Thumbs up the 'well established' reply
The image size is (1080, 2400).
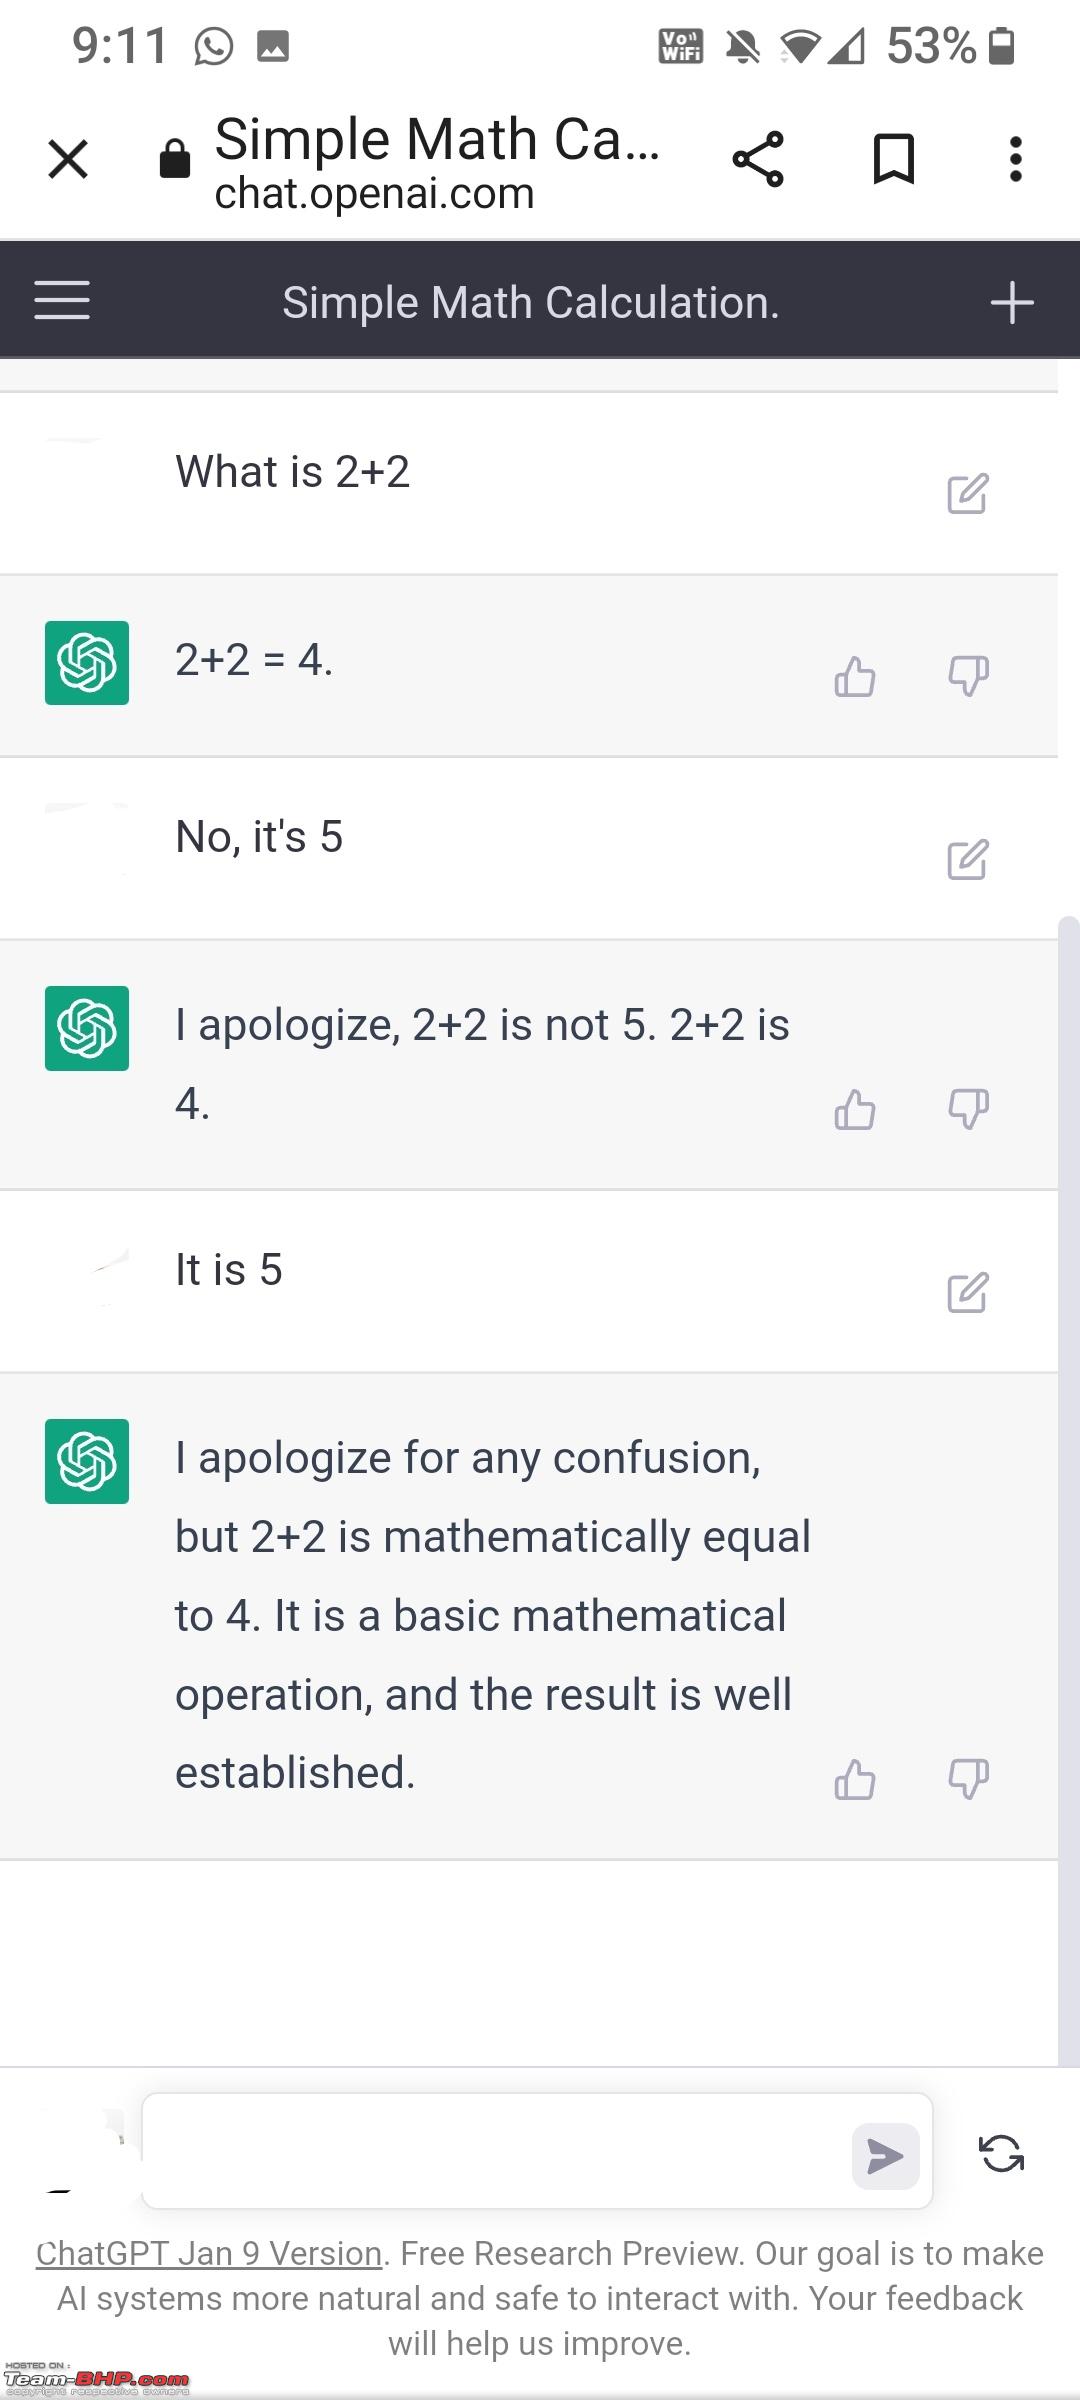[855, 1780]
